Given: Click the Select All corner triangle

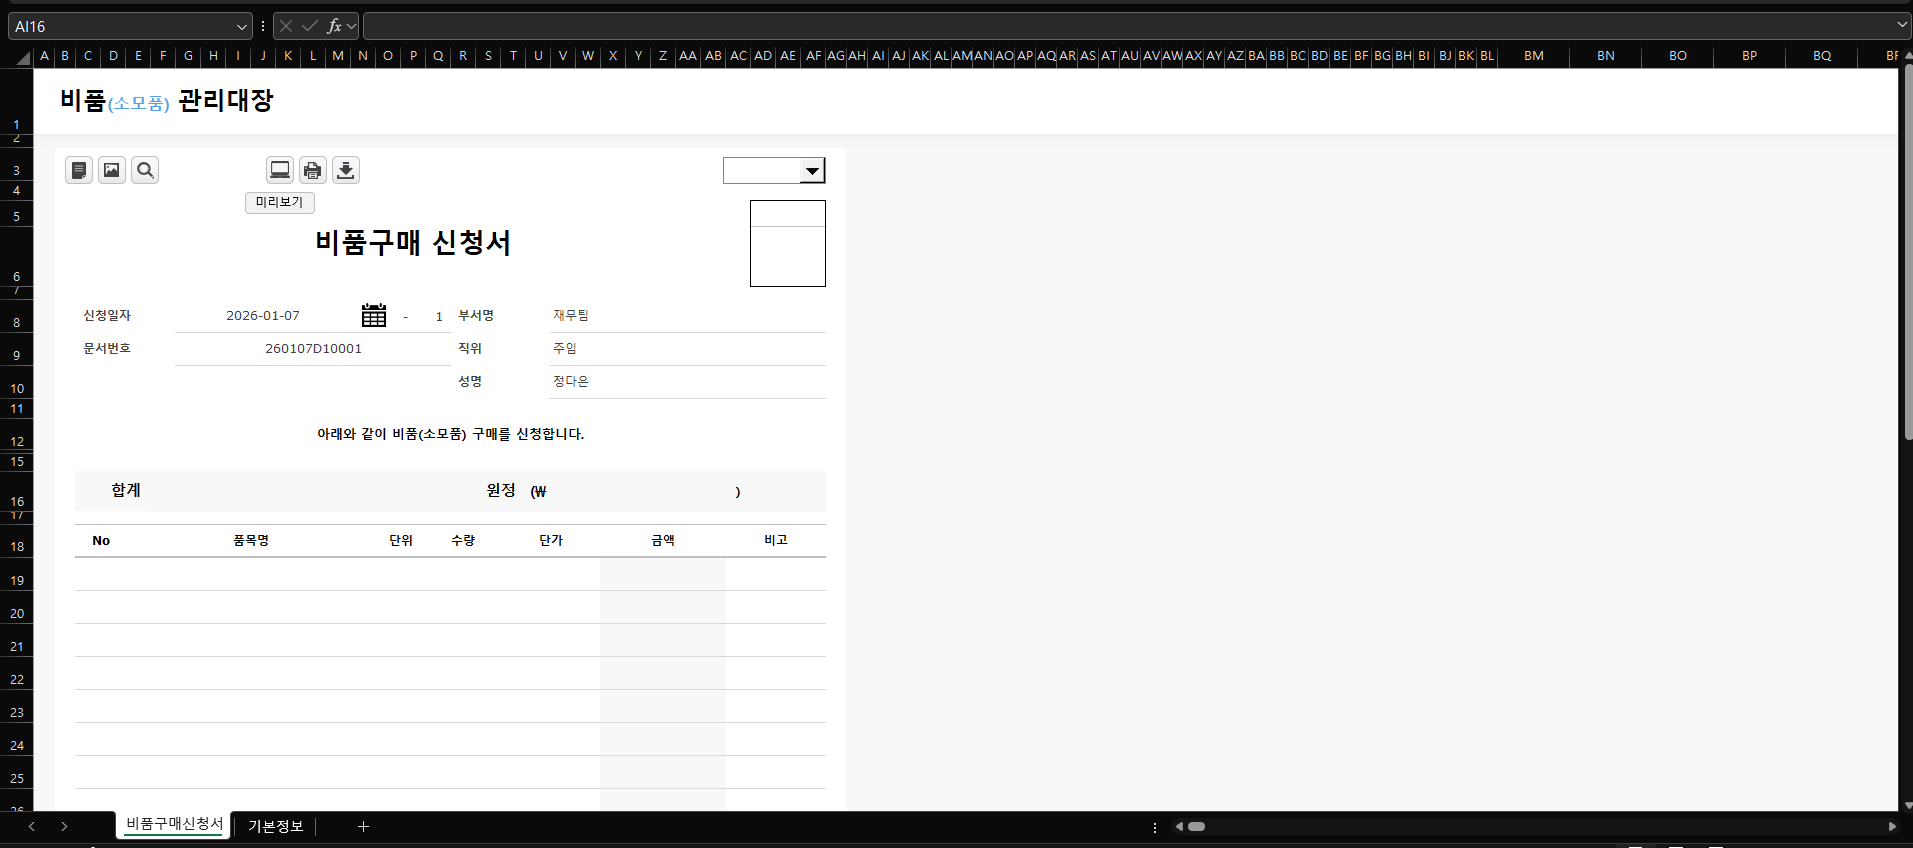Looking at the screenshot, I should (22, 58).
